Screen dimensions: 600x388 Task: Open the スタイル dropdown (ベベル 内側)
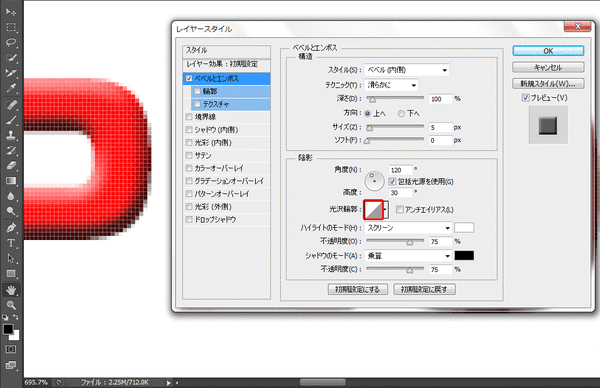407,70
